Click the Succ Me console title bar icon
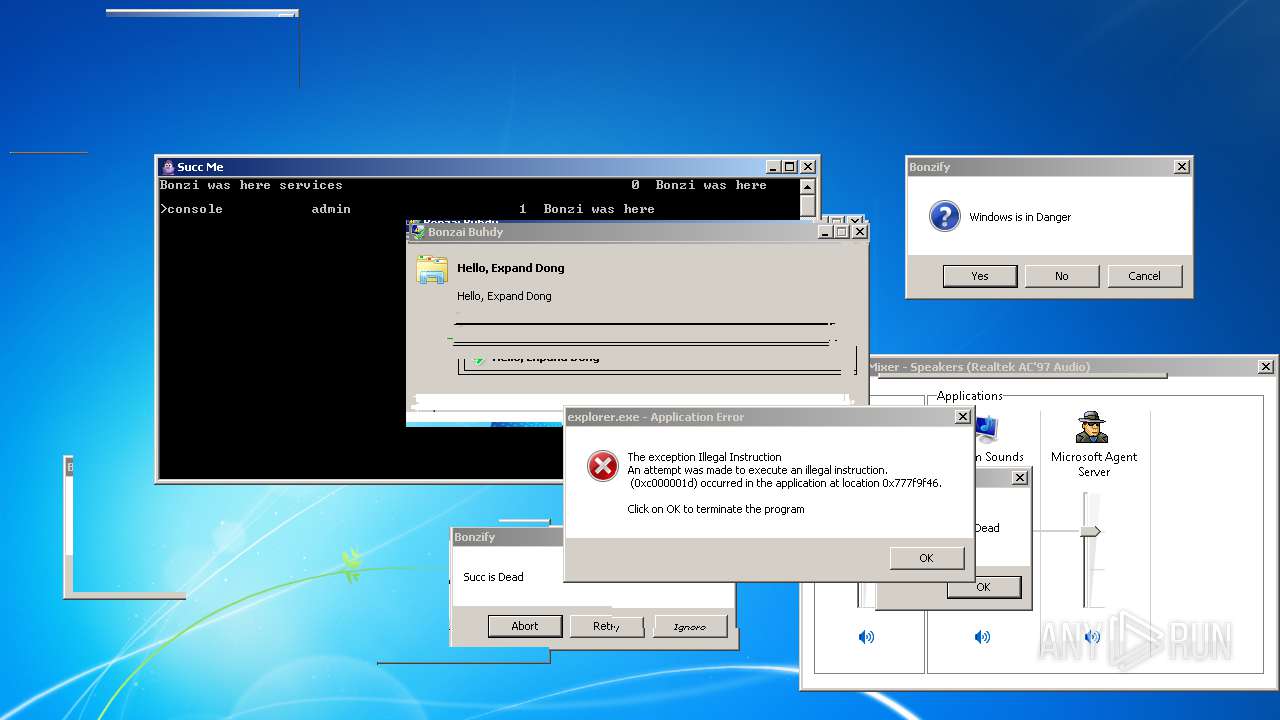This screenshot has width=1280, height=720. coord(168,167)
